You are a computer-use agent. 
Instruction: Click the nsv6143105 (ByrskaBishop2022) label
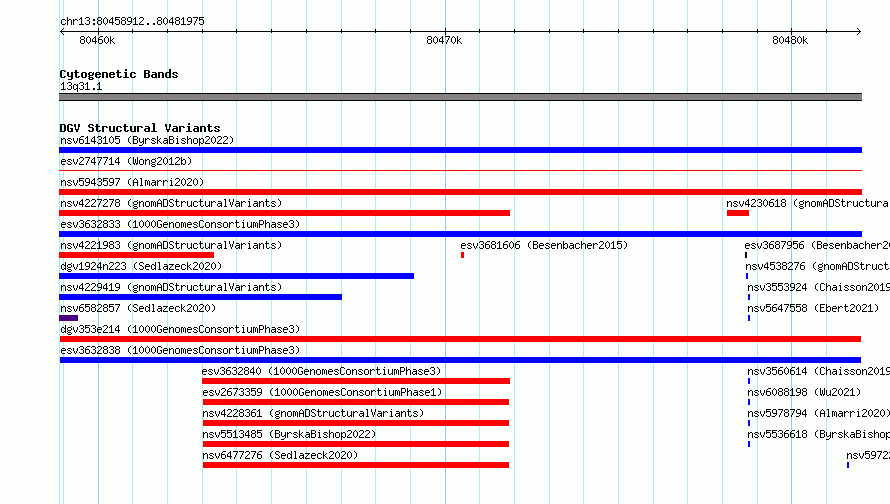(x=147, y=140)
